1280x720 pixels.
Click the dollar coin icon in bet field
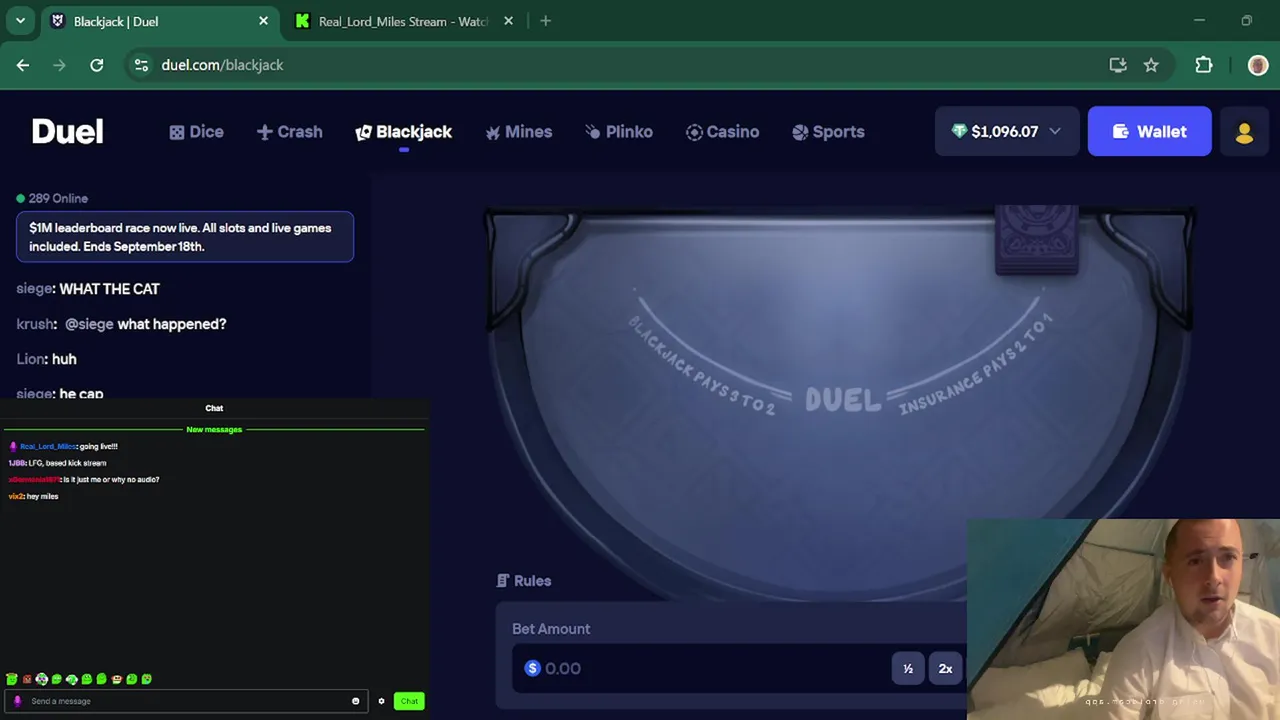(532, 668)
